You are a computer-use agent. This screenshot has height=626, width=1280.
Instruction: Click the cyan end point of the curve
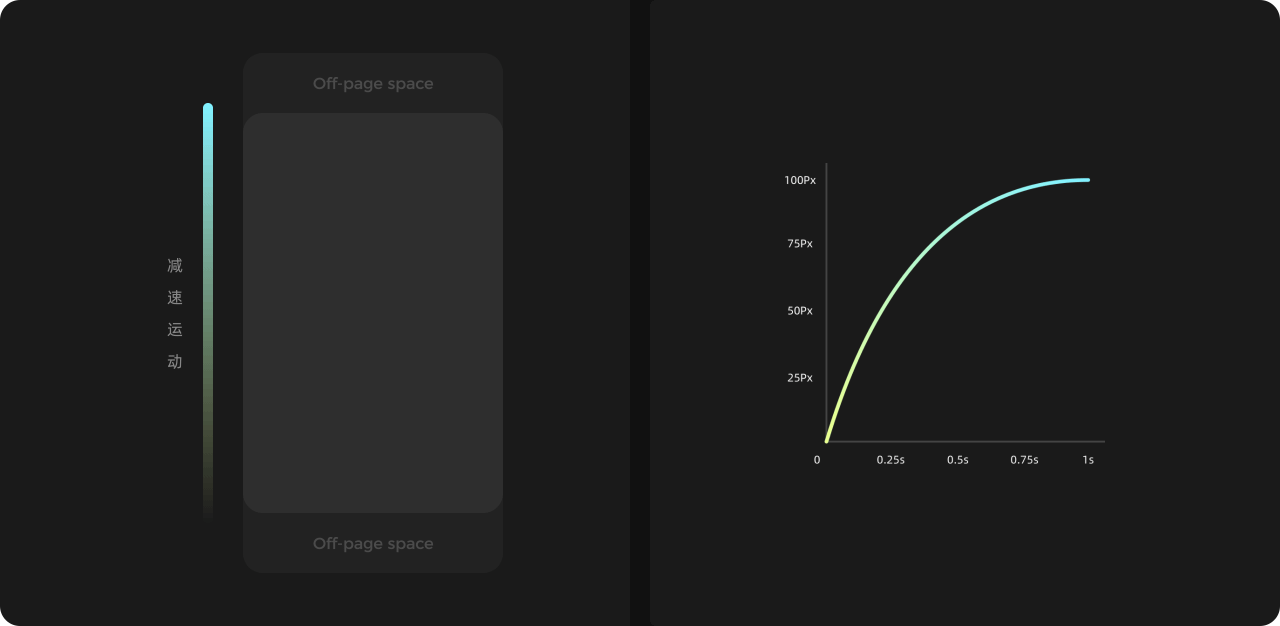point(1087,180)
